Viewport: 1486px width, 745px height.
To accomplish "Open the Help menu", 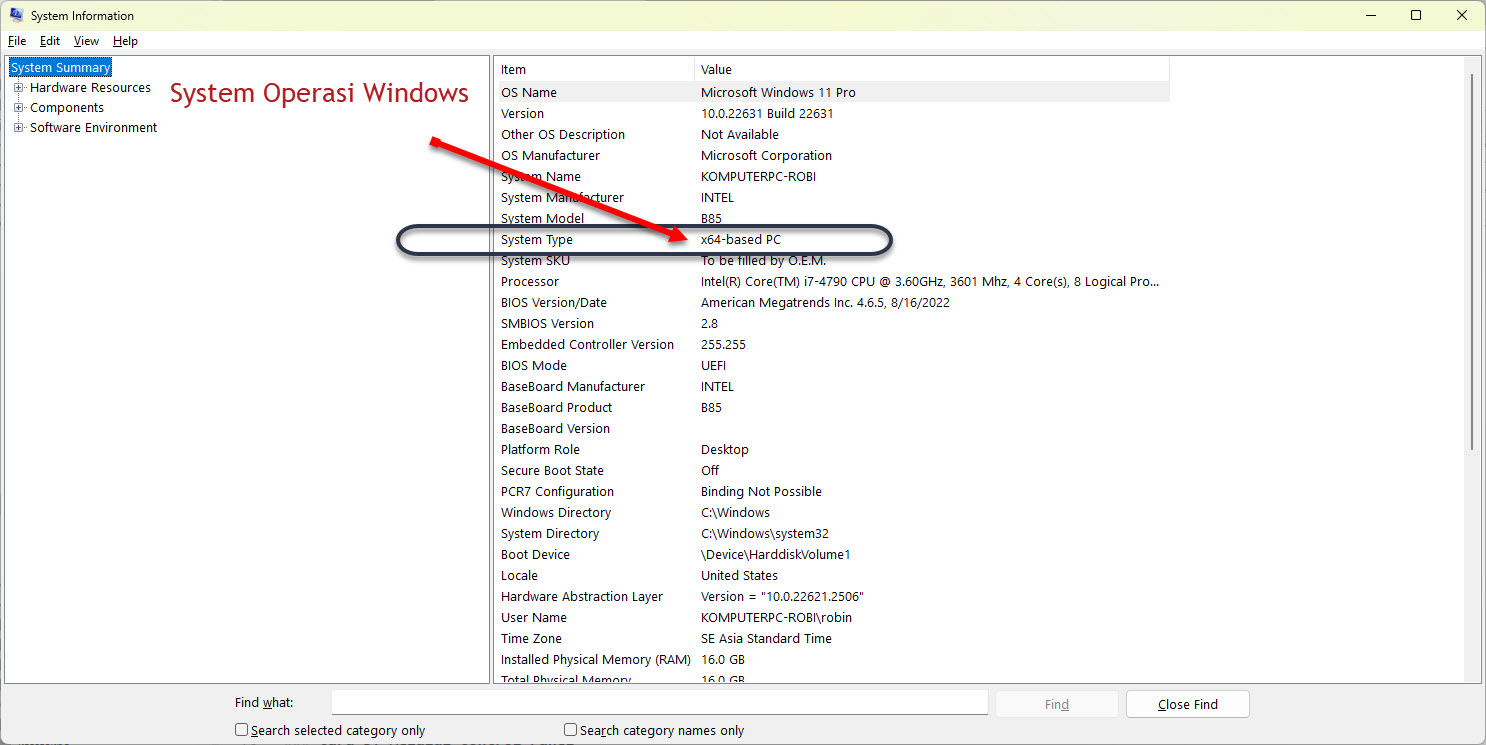I will tap(125, 41).
